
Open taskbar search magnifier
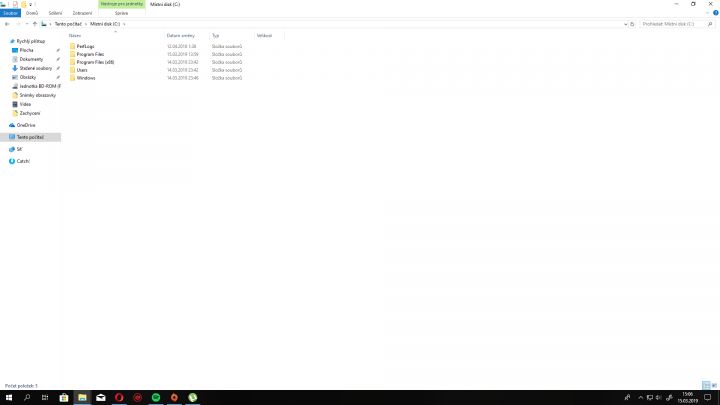[x=27, y=398]
